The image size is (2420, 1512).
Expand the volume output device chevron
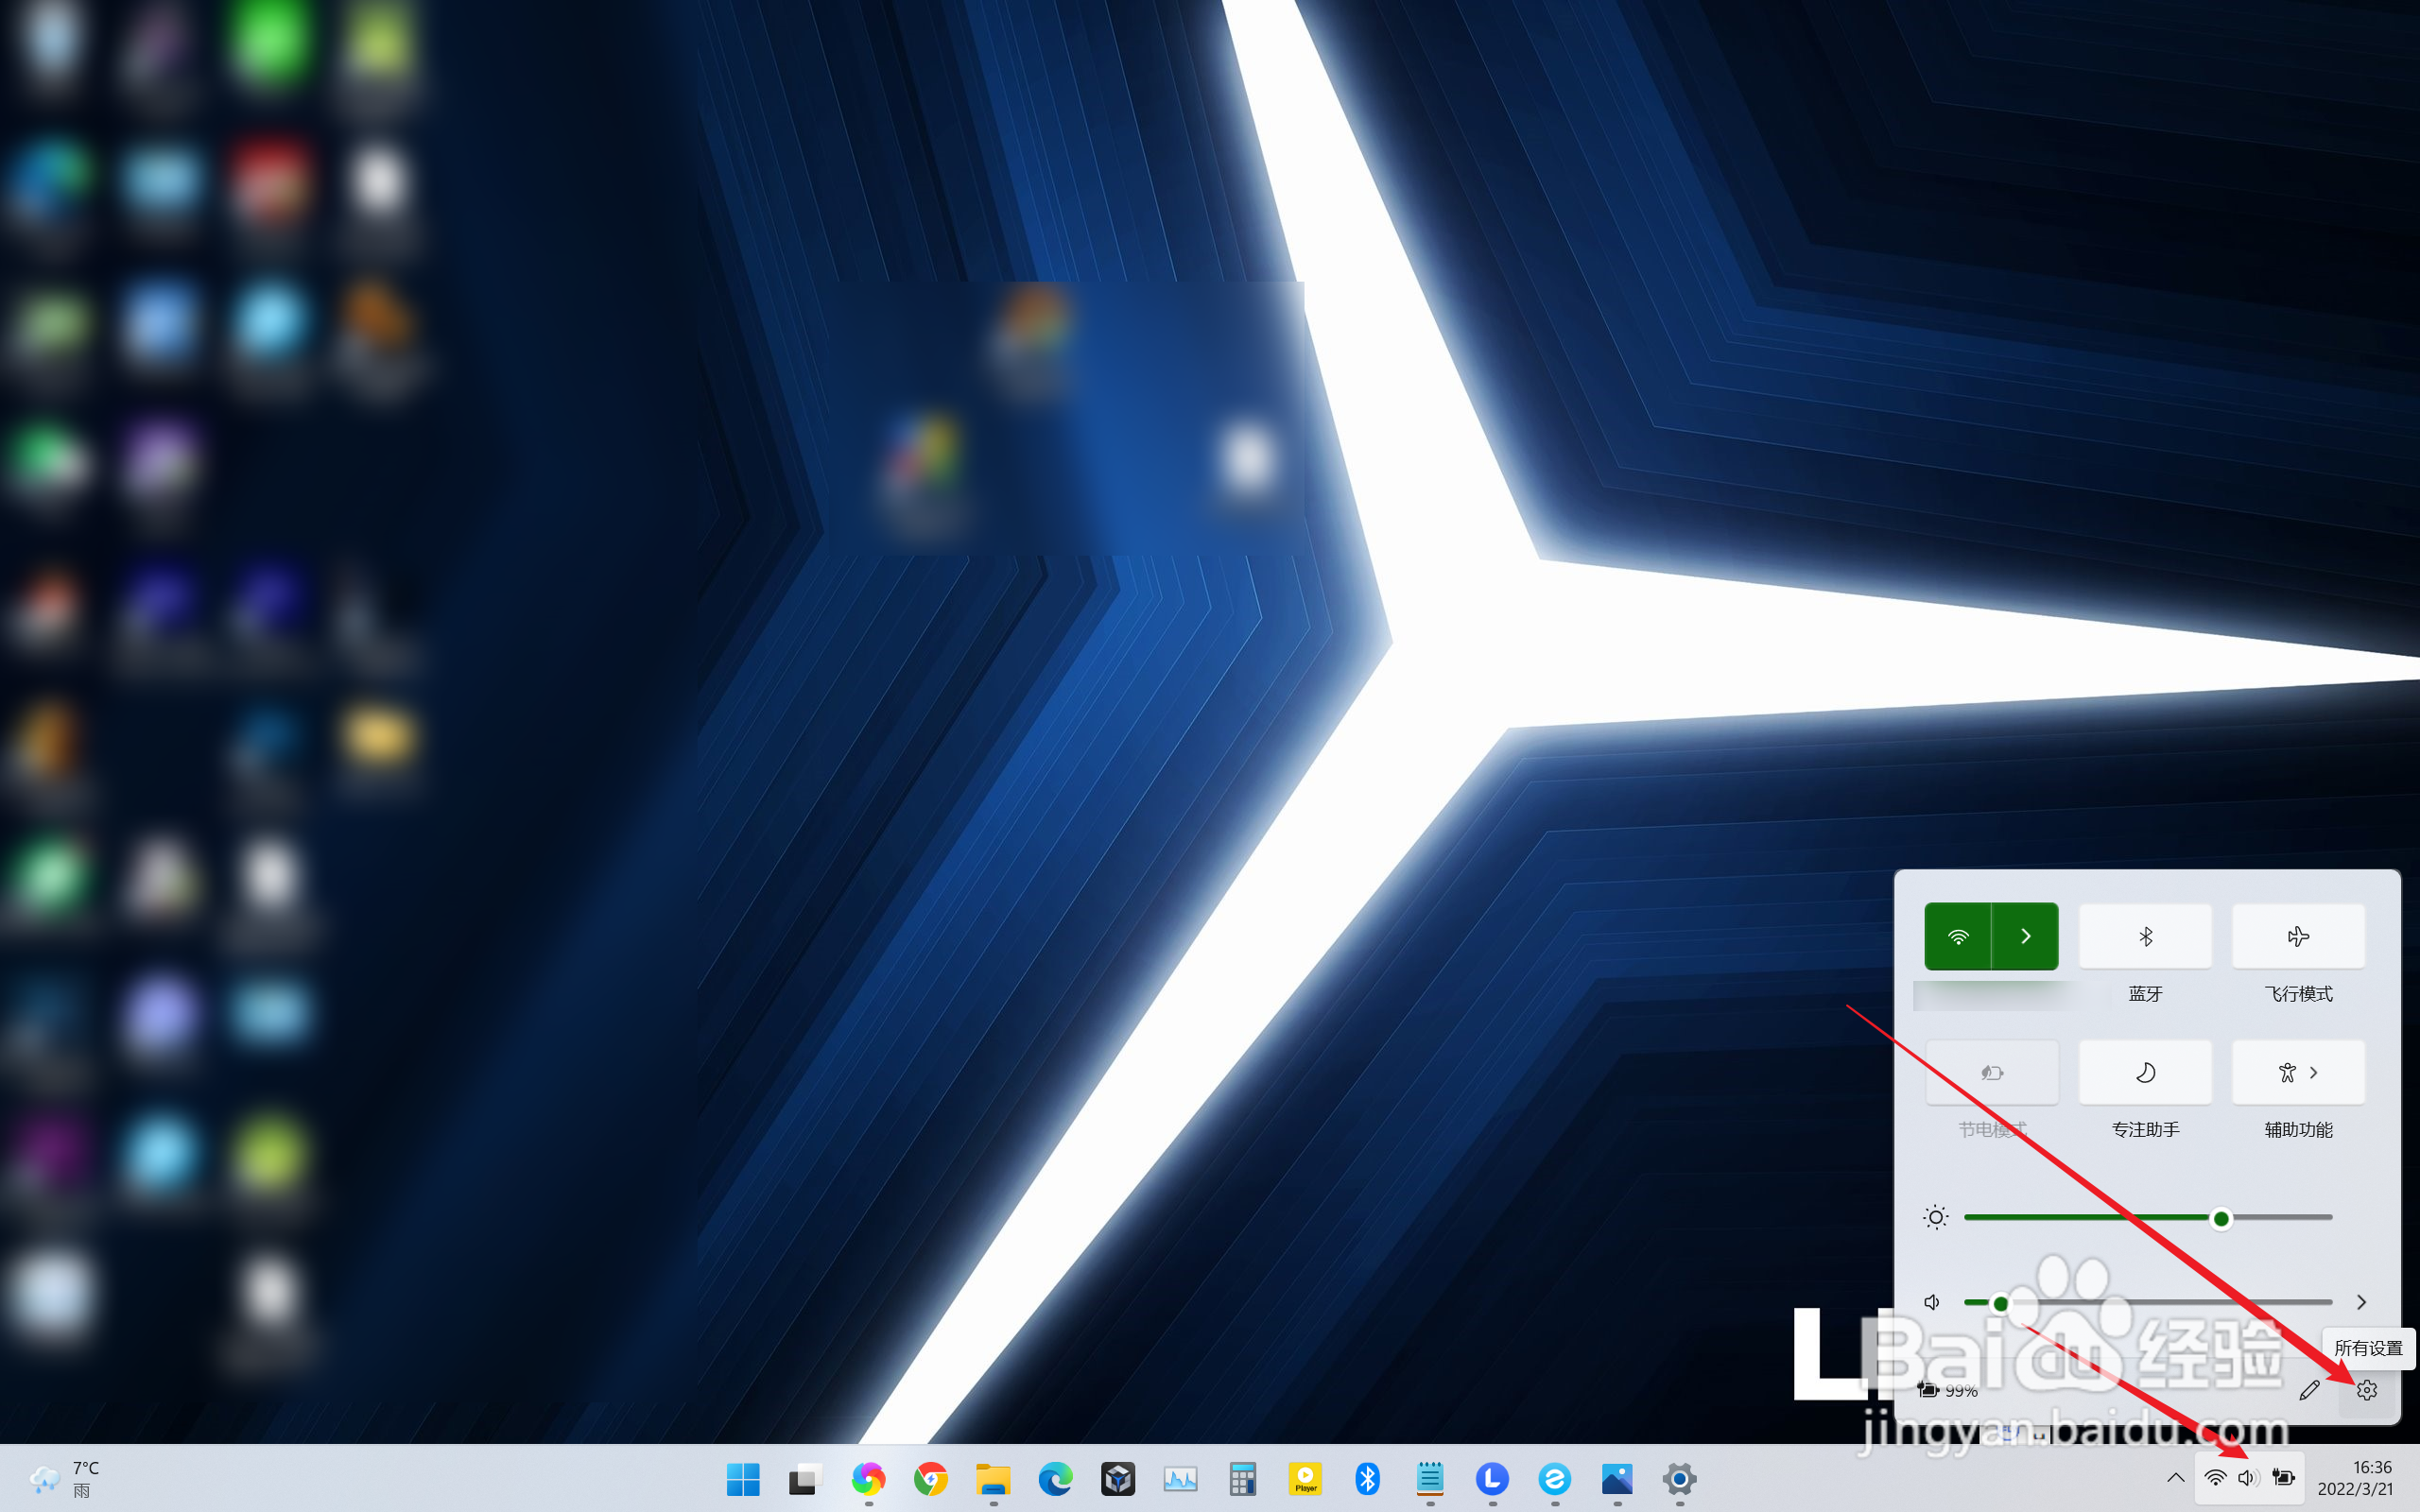(x=2361, y=1302)
